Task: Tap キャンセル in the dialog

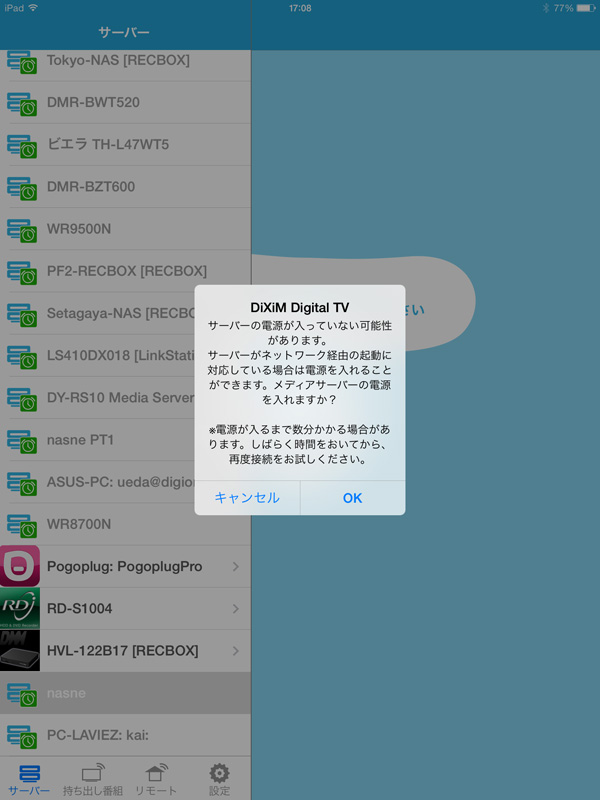Action: (x=247, y=498)
